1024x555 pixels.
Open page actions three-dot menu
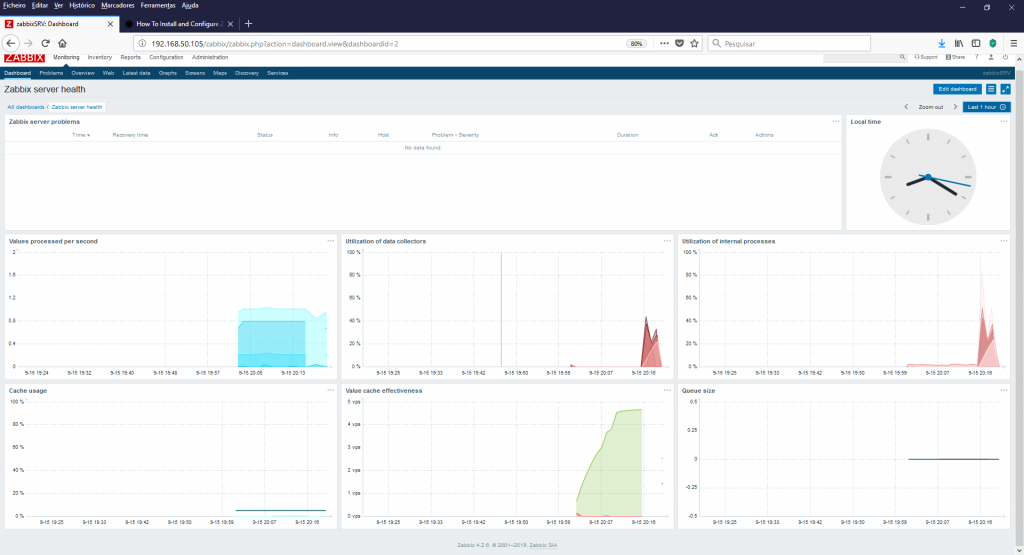tap(664, 43)
